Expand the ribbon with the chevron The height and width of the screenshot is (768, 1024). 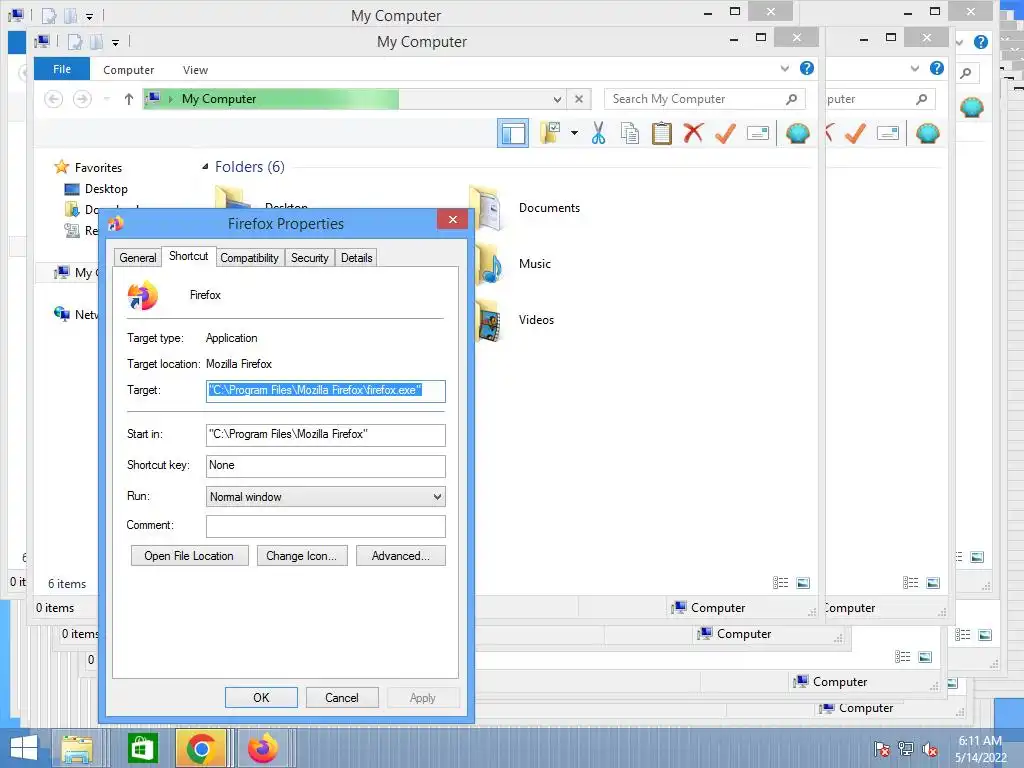(x=784, y=68)
